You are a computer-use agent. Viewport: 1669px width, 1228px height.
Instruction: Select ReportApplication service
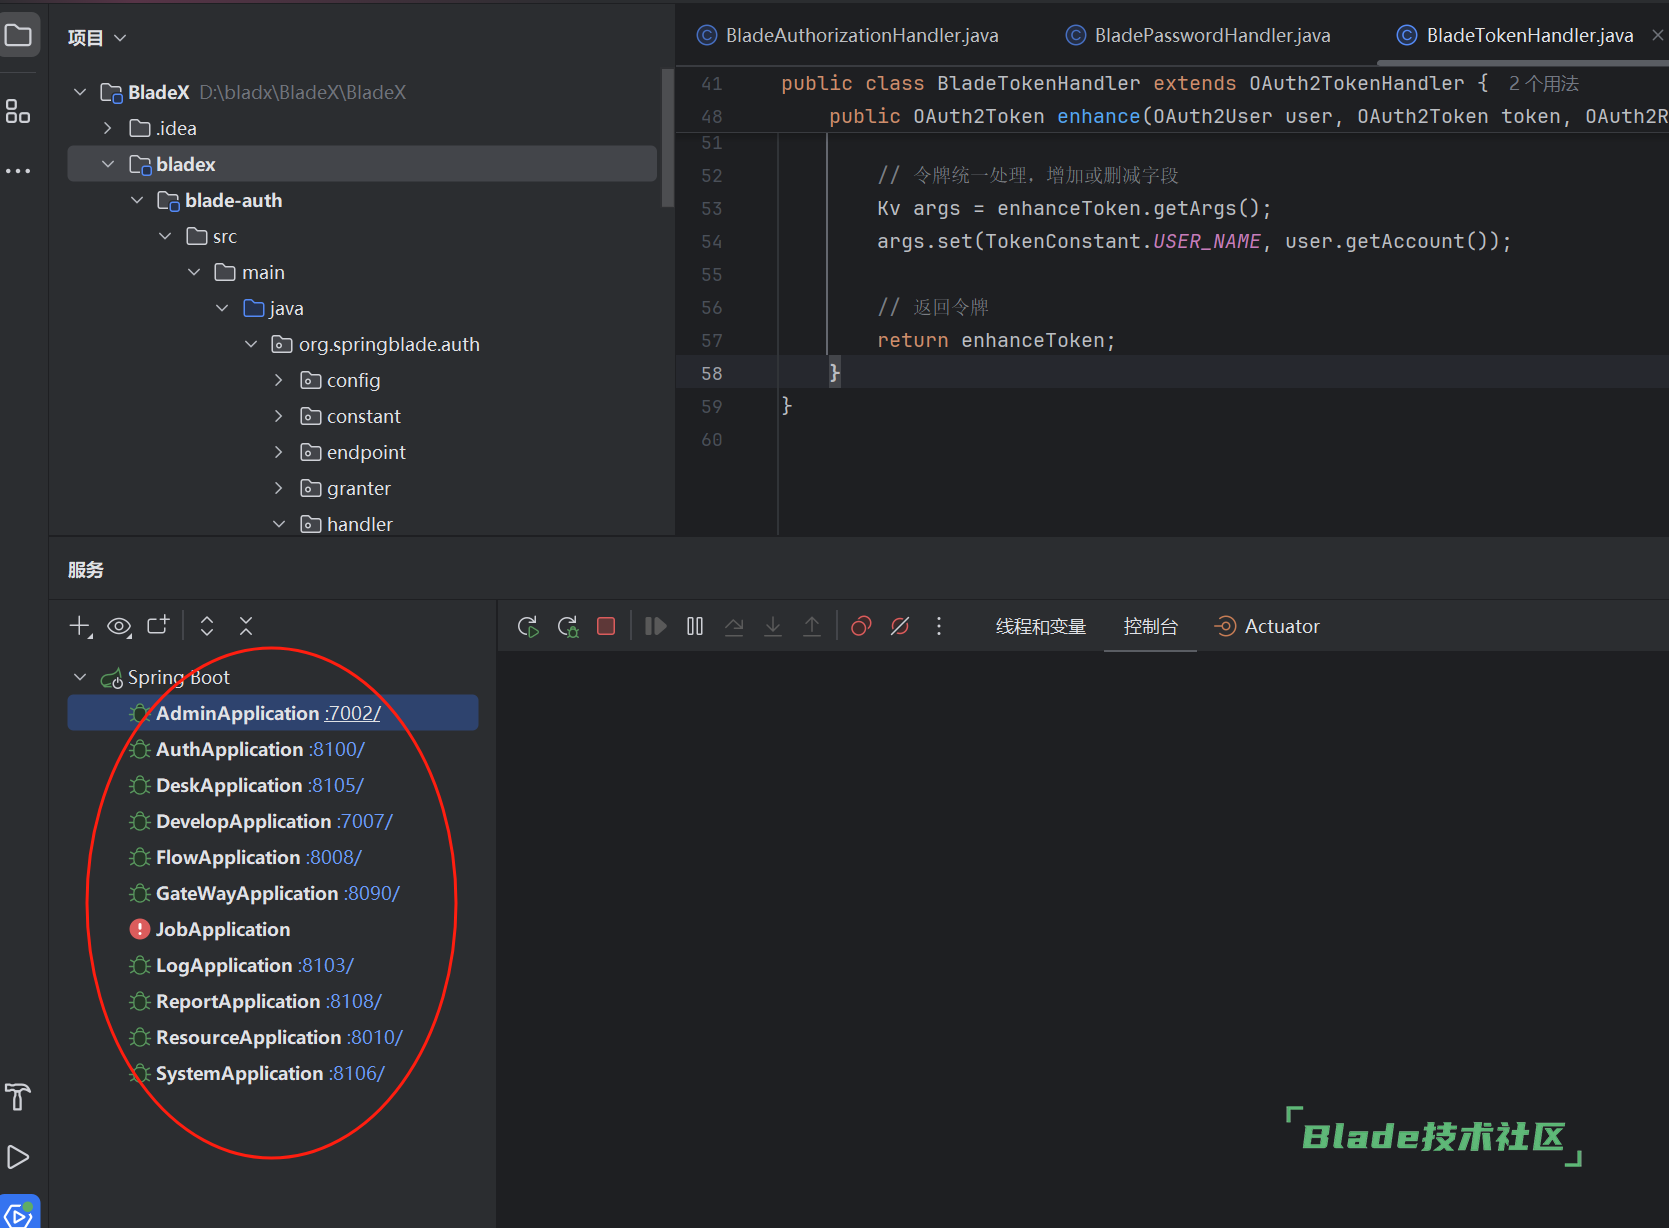pyautogui.click(x=273, y=1001)
